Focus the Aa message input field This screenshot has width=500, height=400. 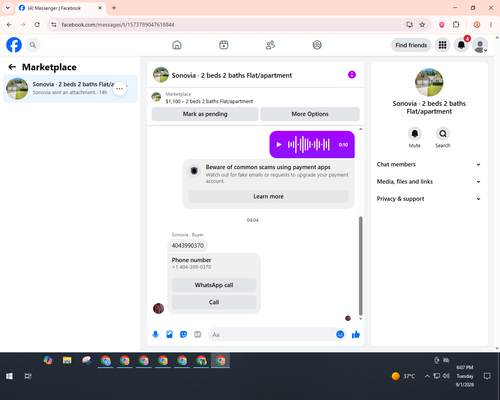click(x=272, y=334)
